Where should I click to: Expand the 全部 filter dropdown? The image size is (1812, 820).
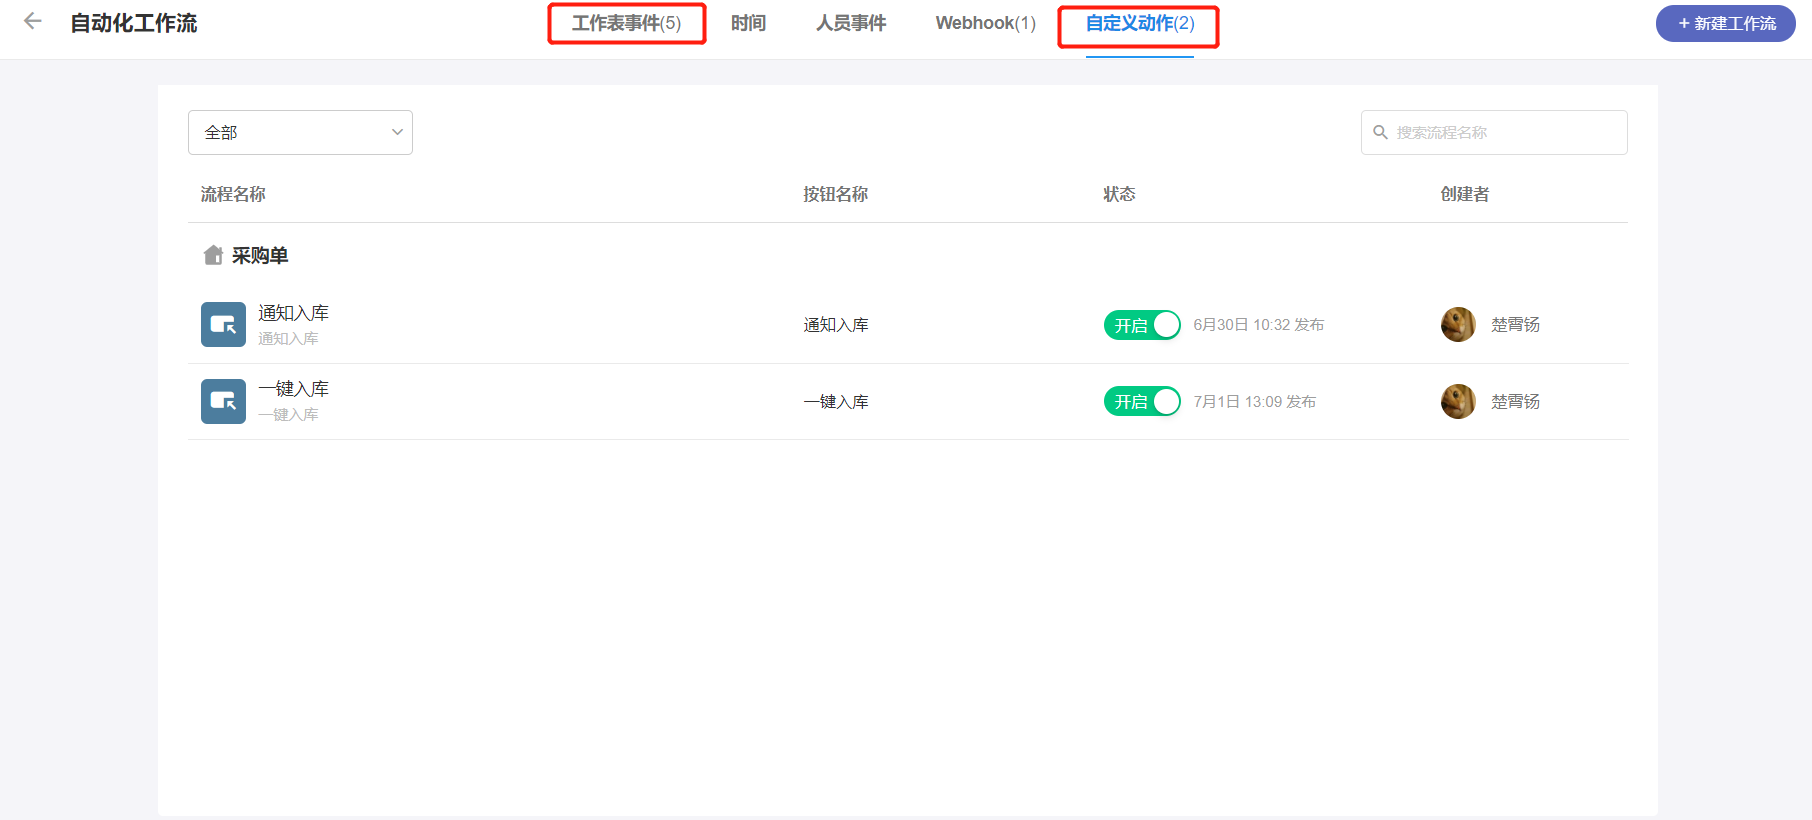[300, 132]
